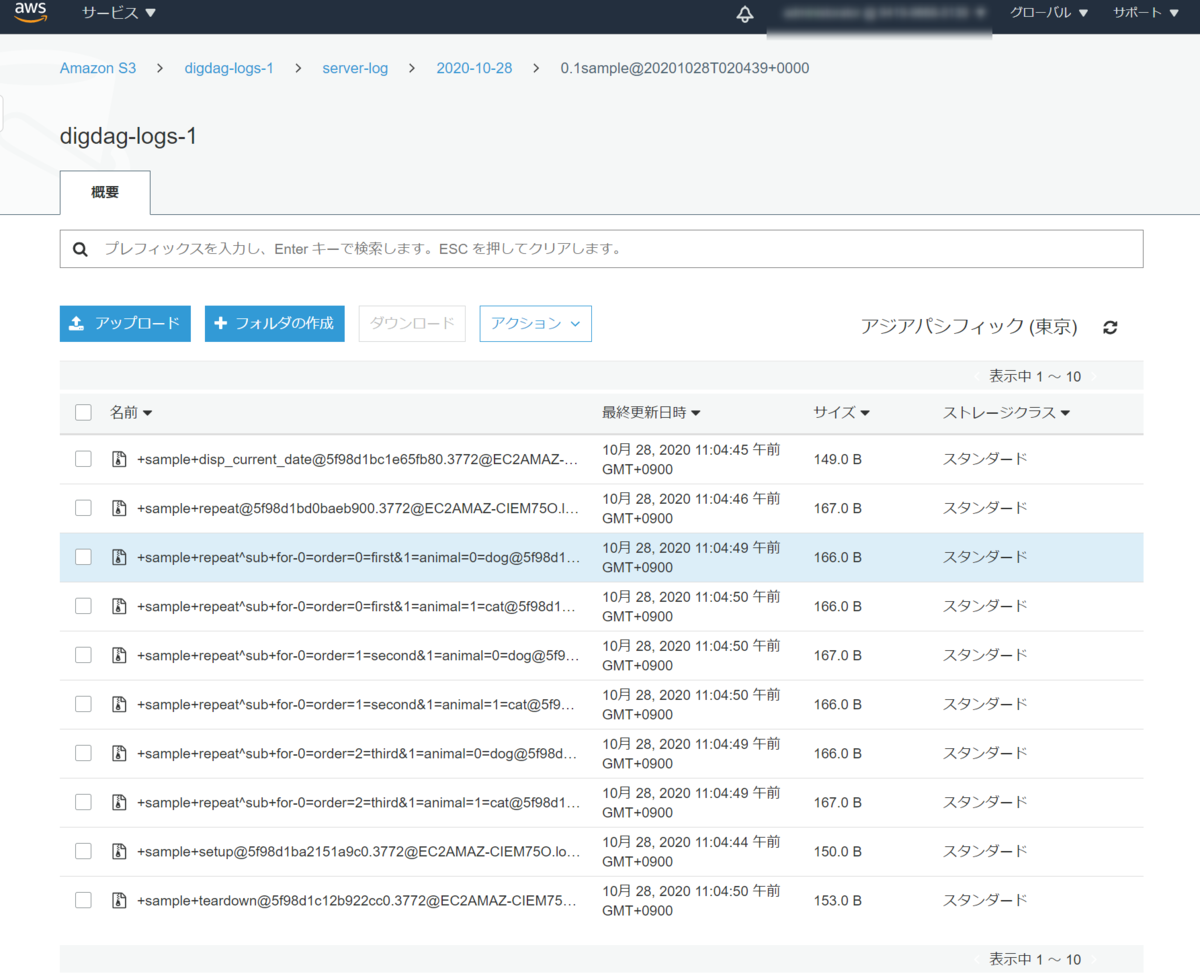Go to Amazon S3 breadcrumb

(x=98, y=68)
